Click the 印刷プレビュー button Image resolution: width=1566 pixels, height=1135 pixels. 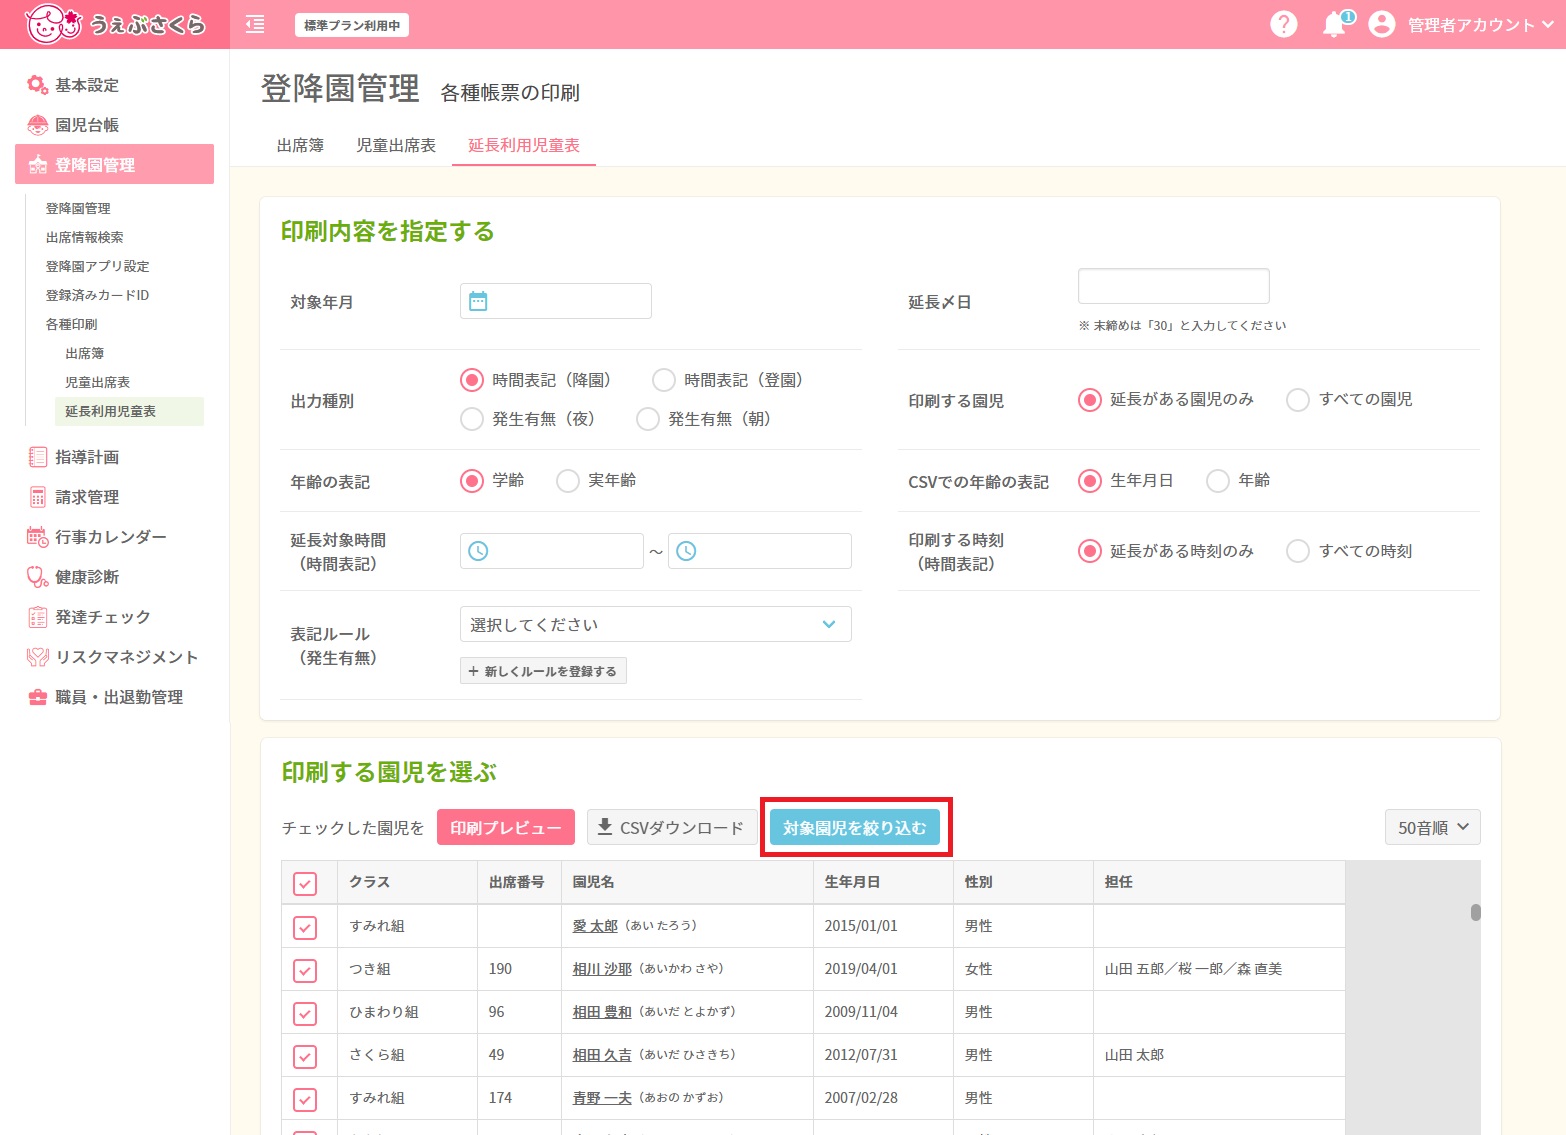click(506, 827)
